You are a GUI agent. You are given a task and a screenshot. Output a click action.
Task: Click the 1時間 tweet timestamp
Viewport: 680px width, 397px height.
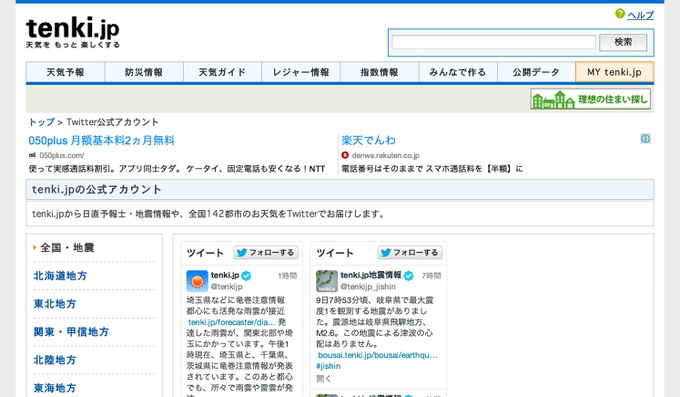click(x=287, y=276)
